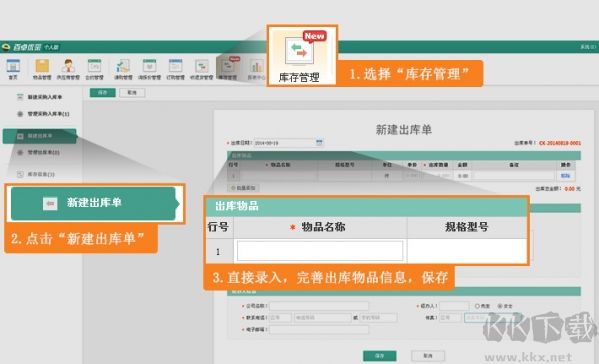Open the 合约管理 contract icon

pyautogui.click(x=94, y=69)
